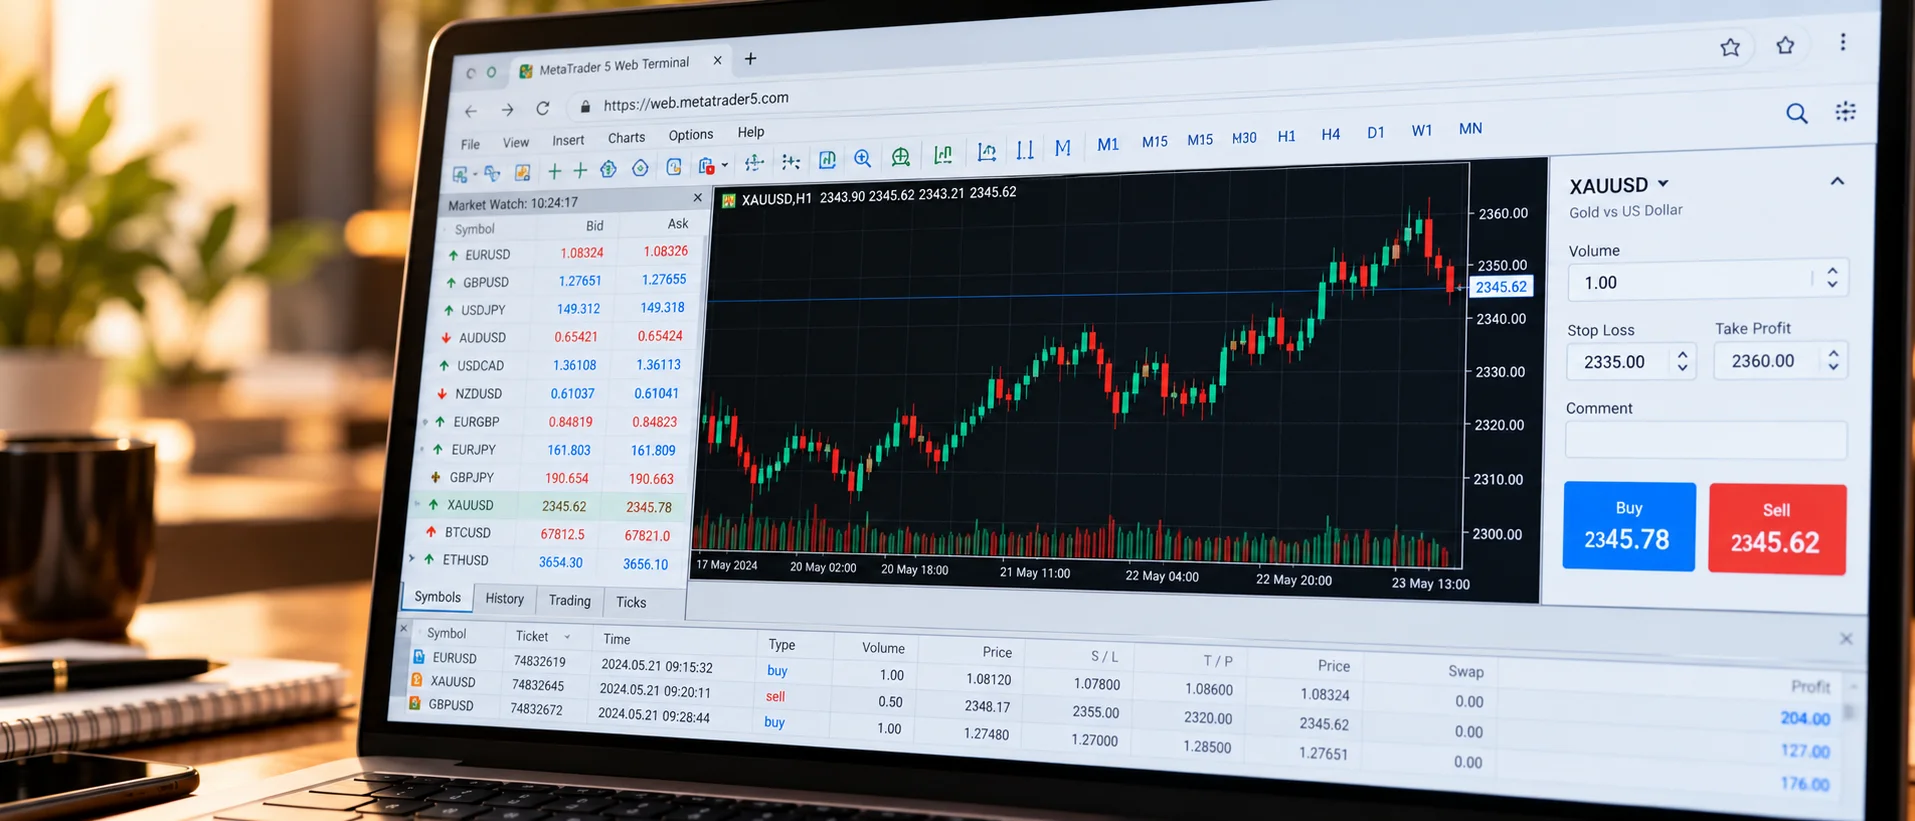Image resolution: width=1915 pixels, height=821 pixels.
Task: Switch chart to D1 timeframe
Action: click(1376, 132)
